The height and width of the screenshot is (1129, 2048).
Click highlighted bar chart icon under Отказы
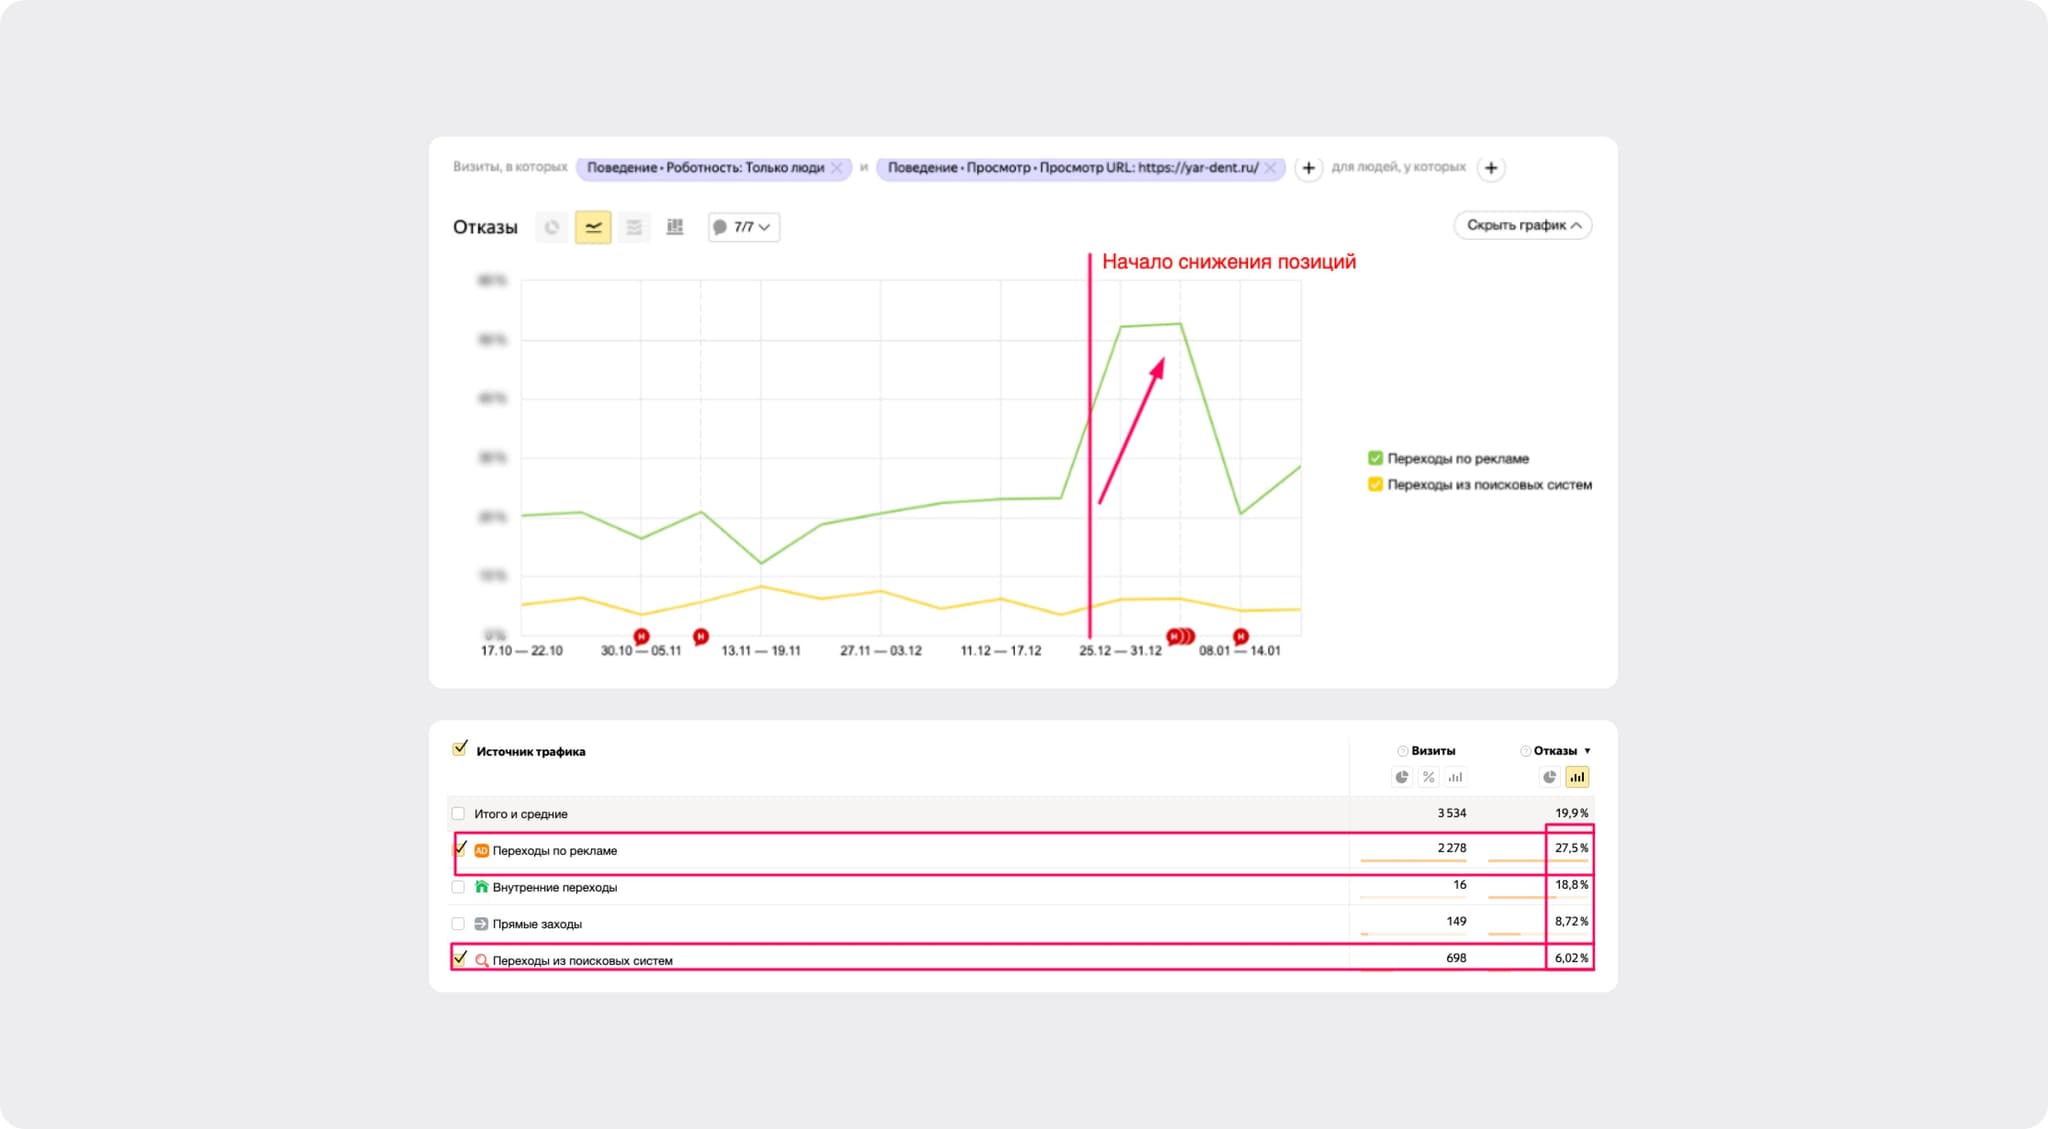pyautogui.click(x=1577, y=777)
